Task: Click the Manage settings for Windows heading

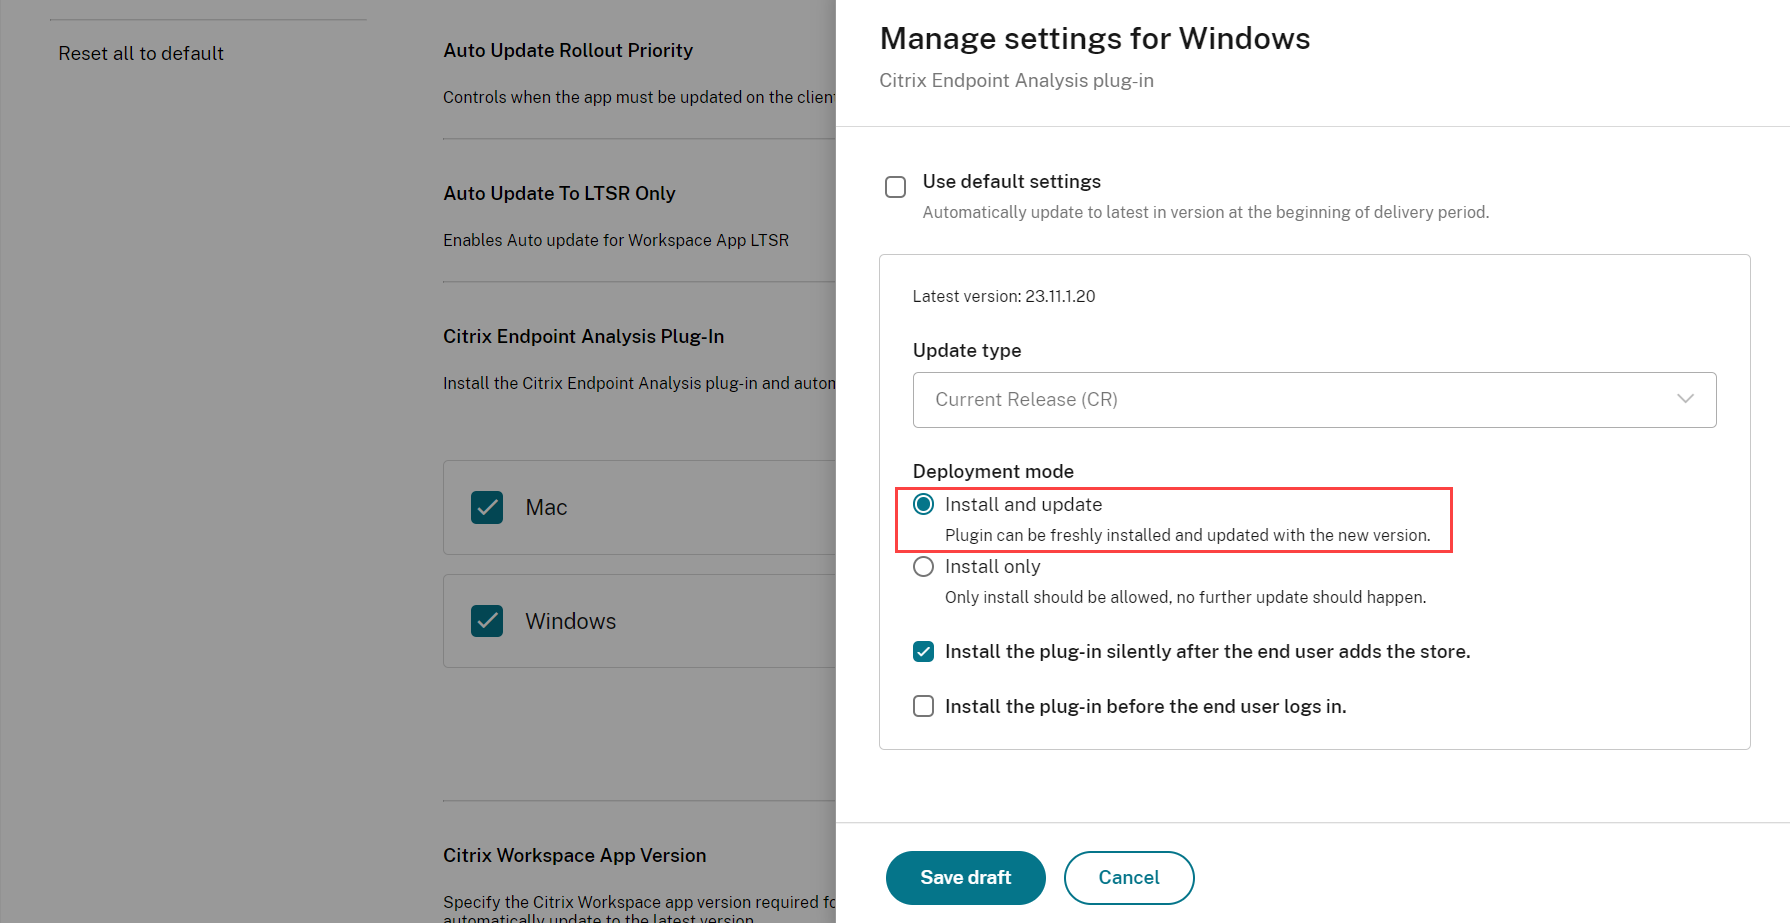Action: pyautogui.click(x=1094, y=39)
